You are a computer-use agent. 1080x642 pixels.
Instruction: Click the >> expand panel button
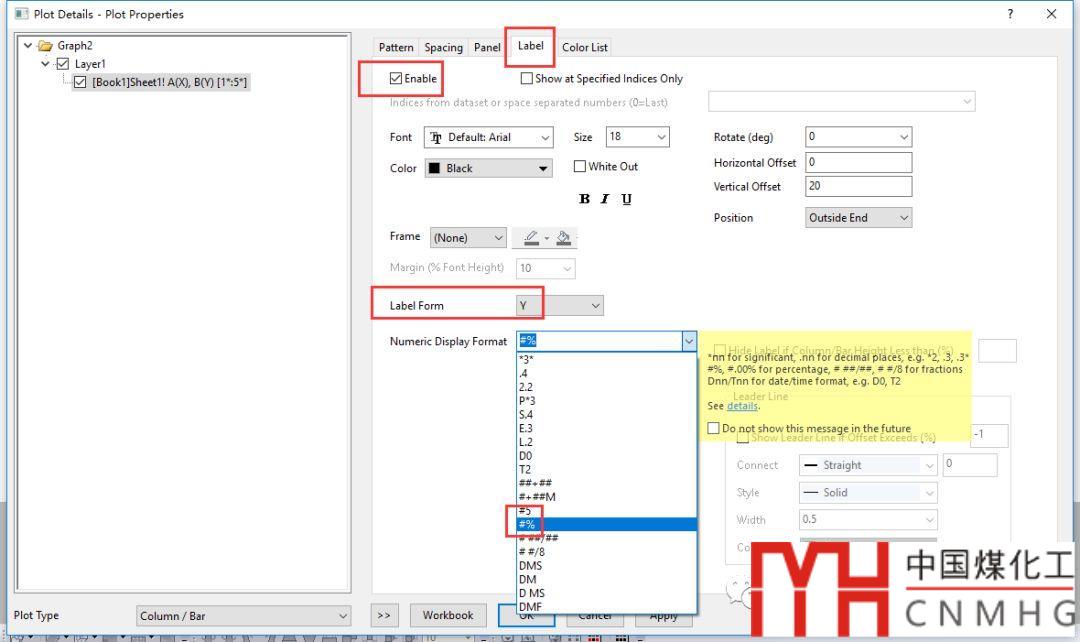pyautogui.click(x=384, y=615)
